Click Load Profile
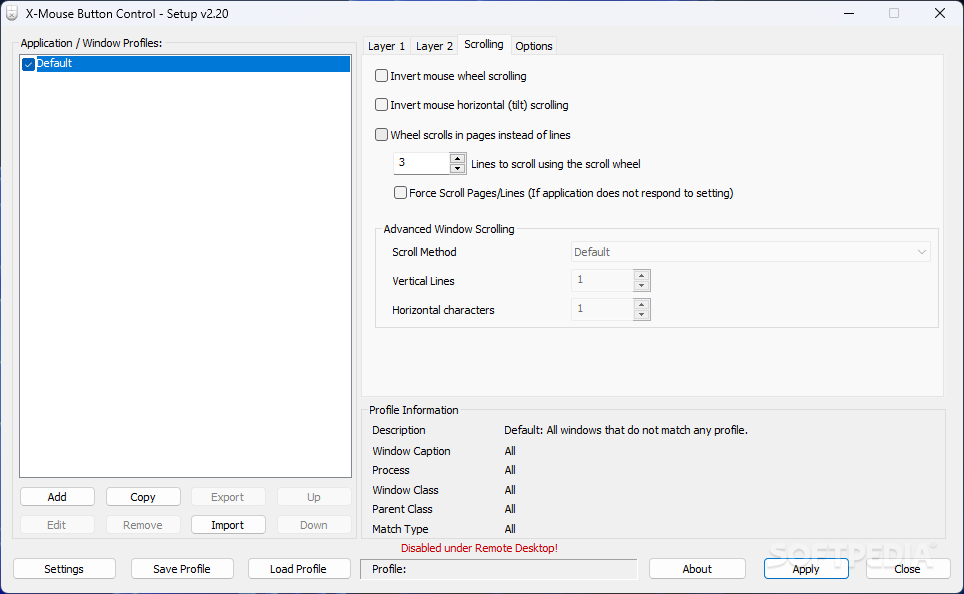The image size is (964, 594). (298, 569)
